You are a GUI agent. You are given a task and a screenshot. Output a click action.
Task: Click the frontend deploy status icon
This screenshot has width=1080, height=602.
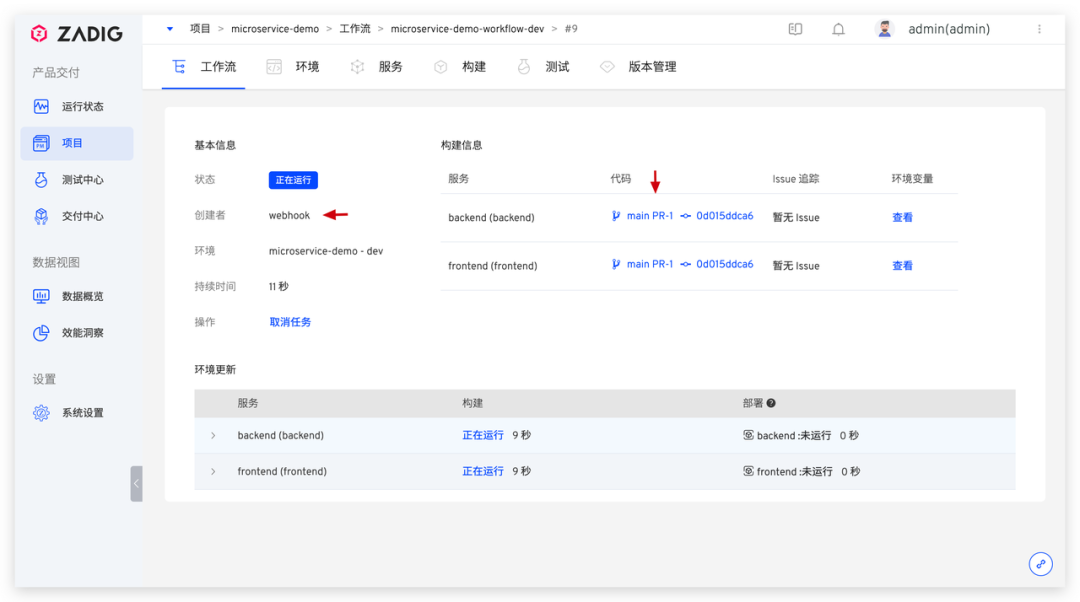pyautogui.click(x=748, y=472)
